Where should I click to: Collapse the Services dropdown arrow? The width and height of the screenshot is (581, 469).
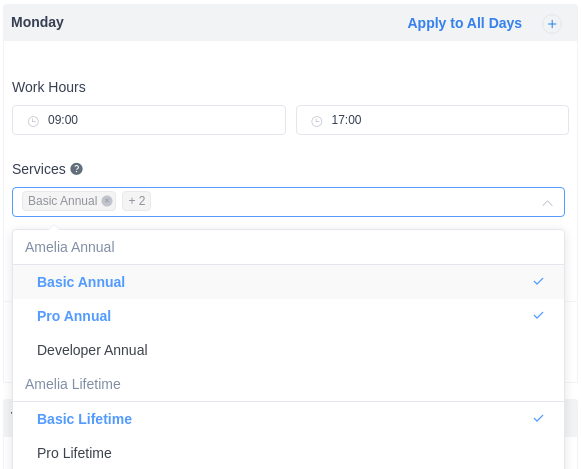point(547,203)
